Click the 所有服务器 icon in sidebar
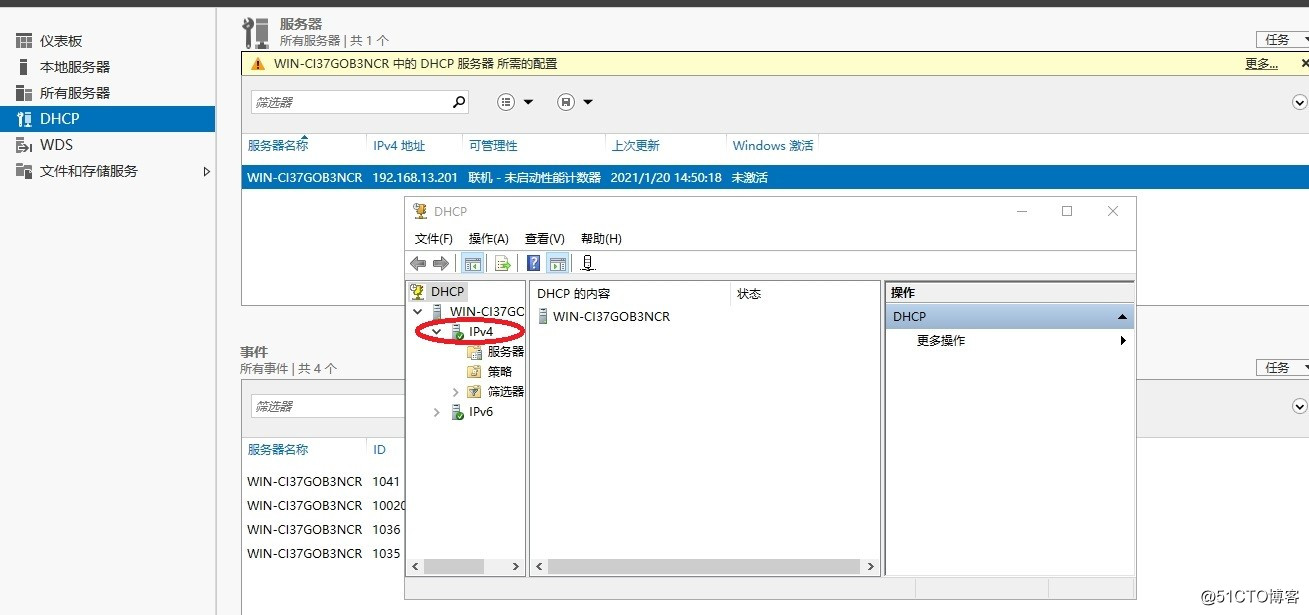The width and height of the screenshot is (1309, 615). point(24,93)
